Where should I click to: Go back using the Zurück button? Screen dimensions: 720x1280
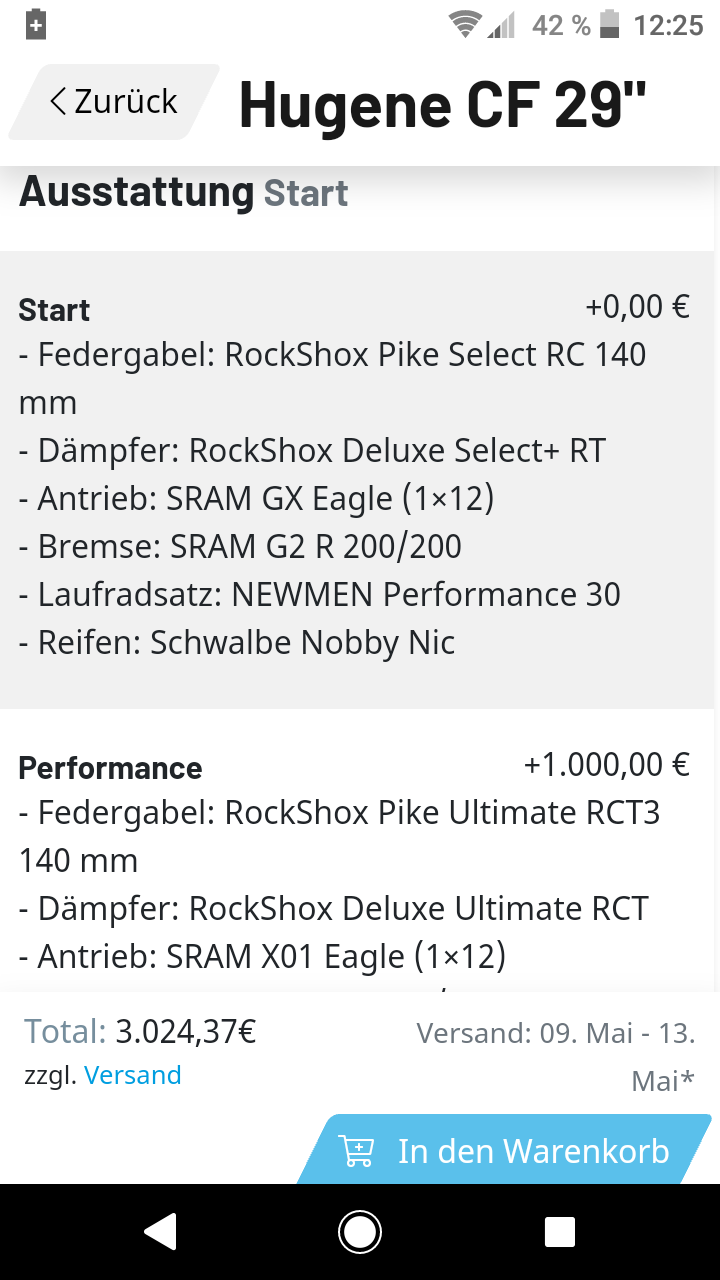[x=113, y=101]
